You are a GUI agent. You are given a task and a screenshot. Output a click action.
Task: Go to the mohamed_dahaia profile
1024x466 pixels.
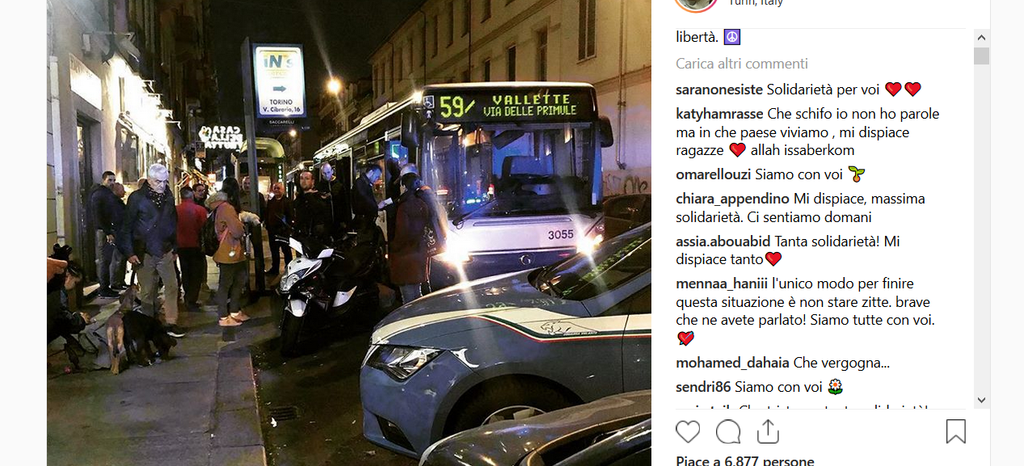point(733,363)
